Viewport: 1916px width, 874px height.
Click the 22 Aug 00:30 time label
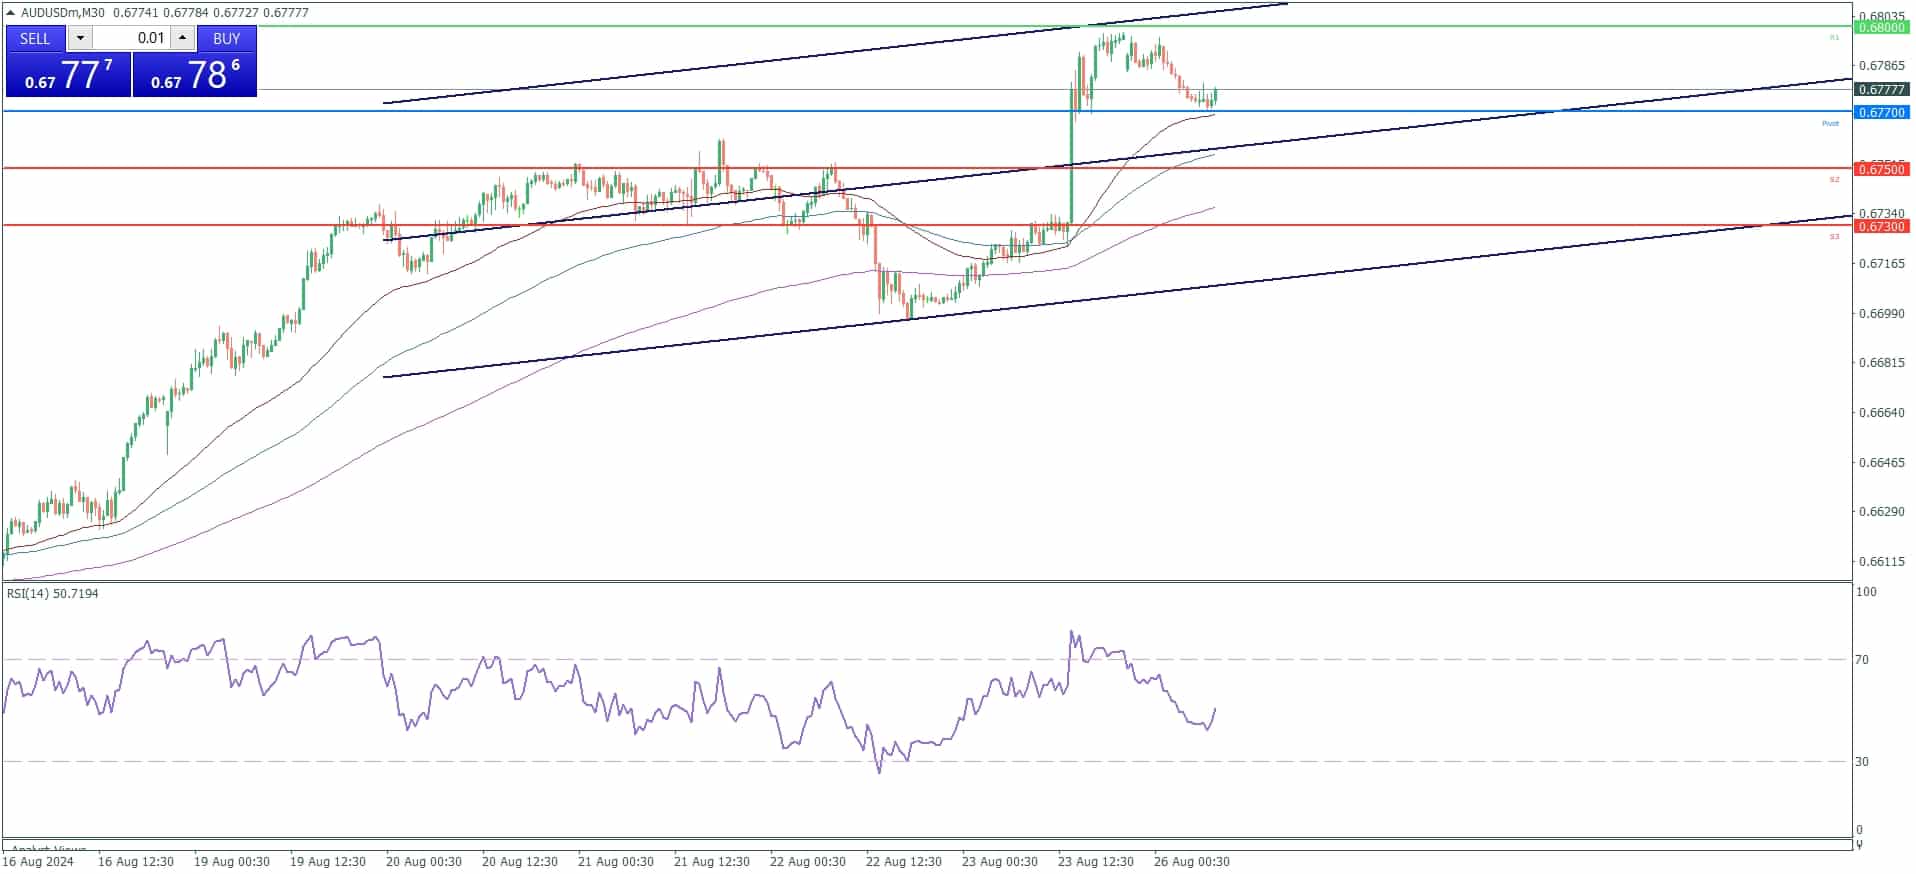click(x=808, y=861)
